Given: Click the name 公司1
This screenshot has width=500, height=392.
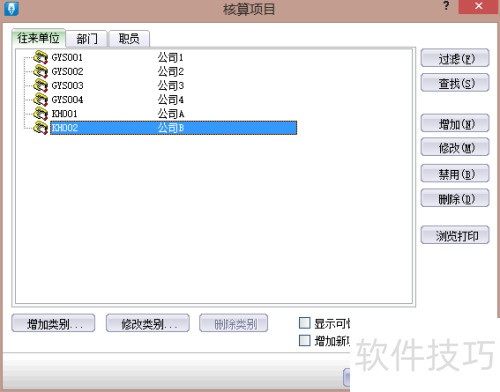Looking at the screenshot, I should [x=171, y=57].
